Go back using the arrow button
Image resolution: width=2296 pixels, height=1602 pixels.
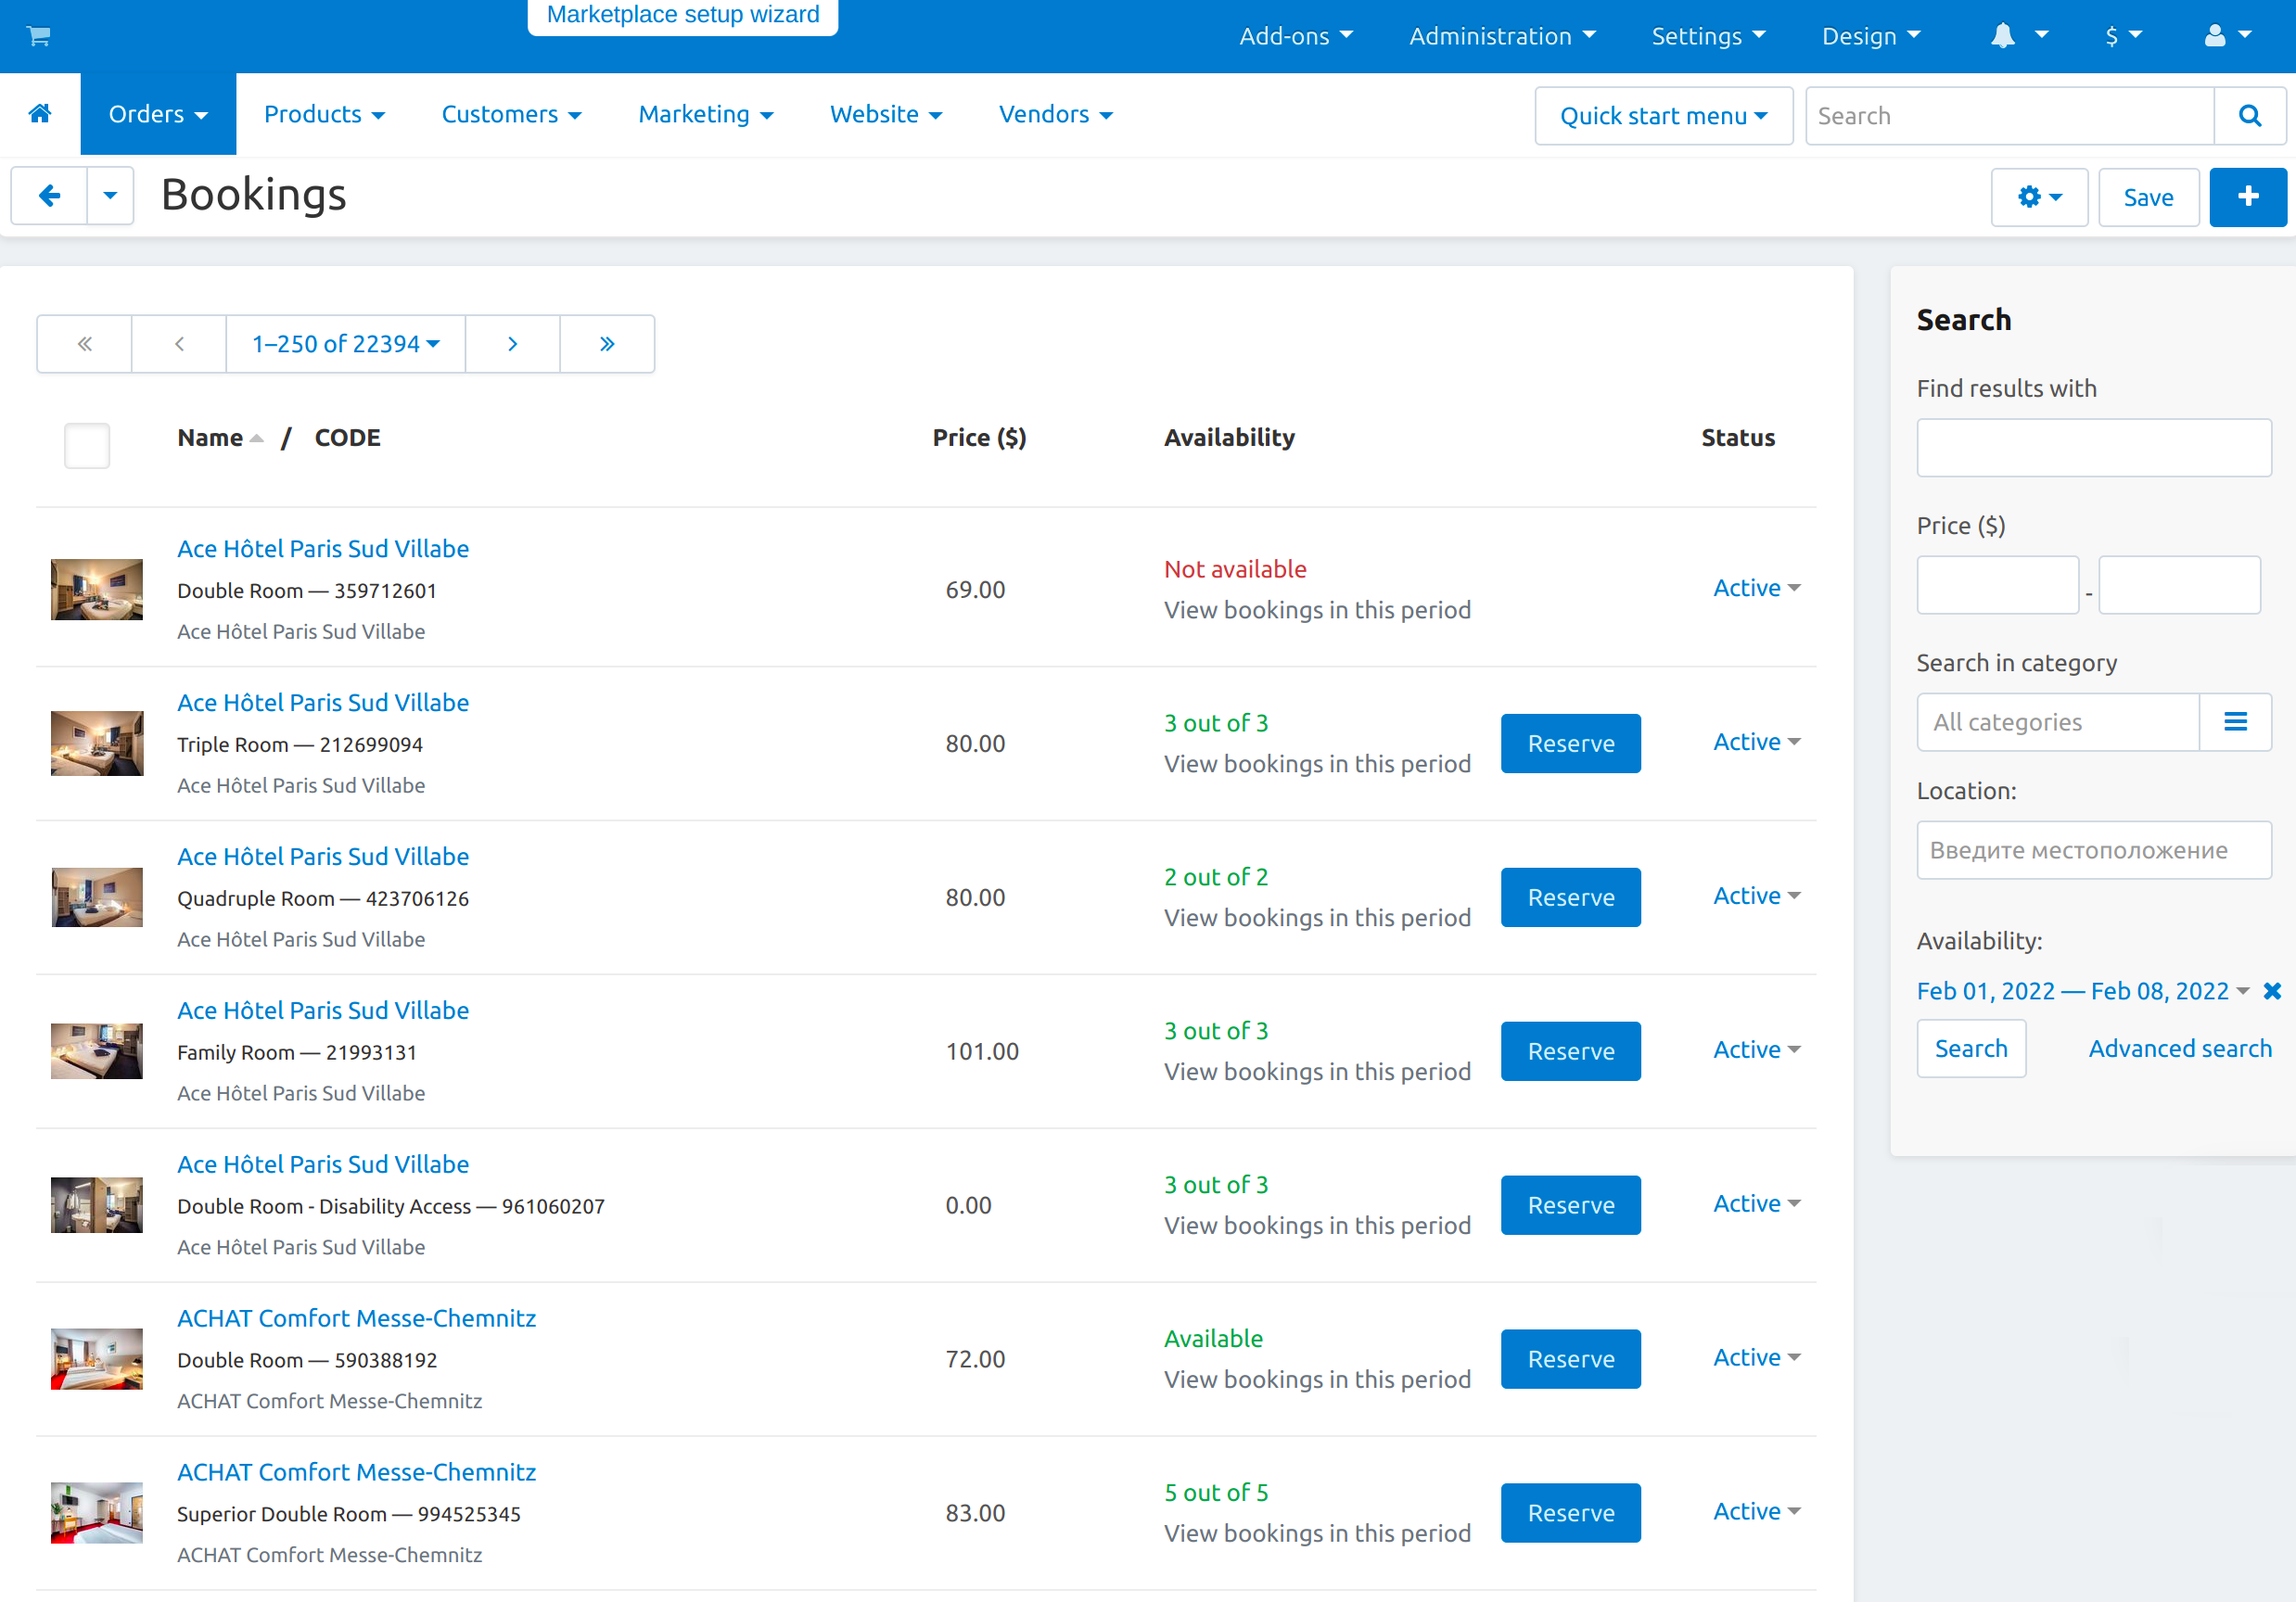(49, 196)
